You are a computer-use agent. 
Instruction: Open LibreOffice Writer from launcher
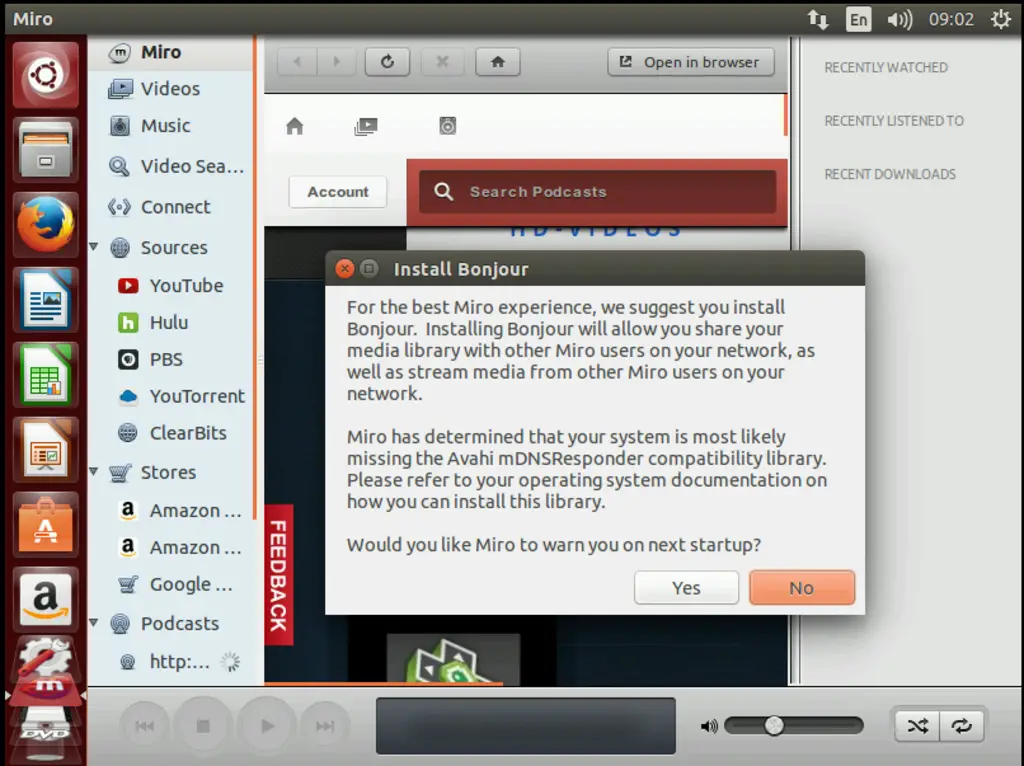(45, 300)
